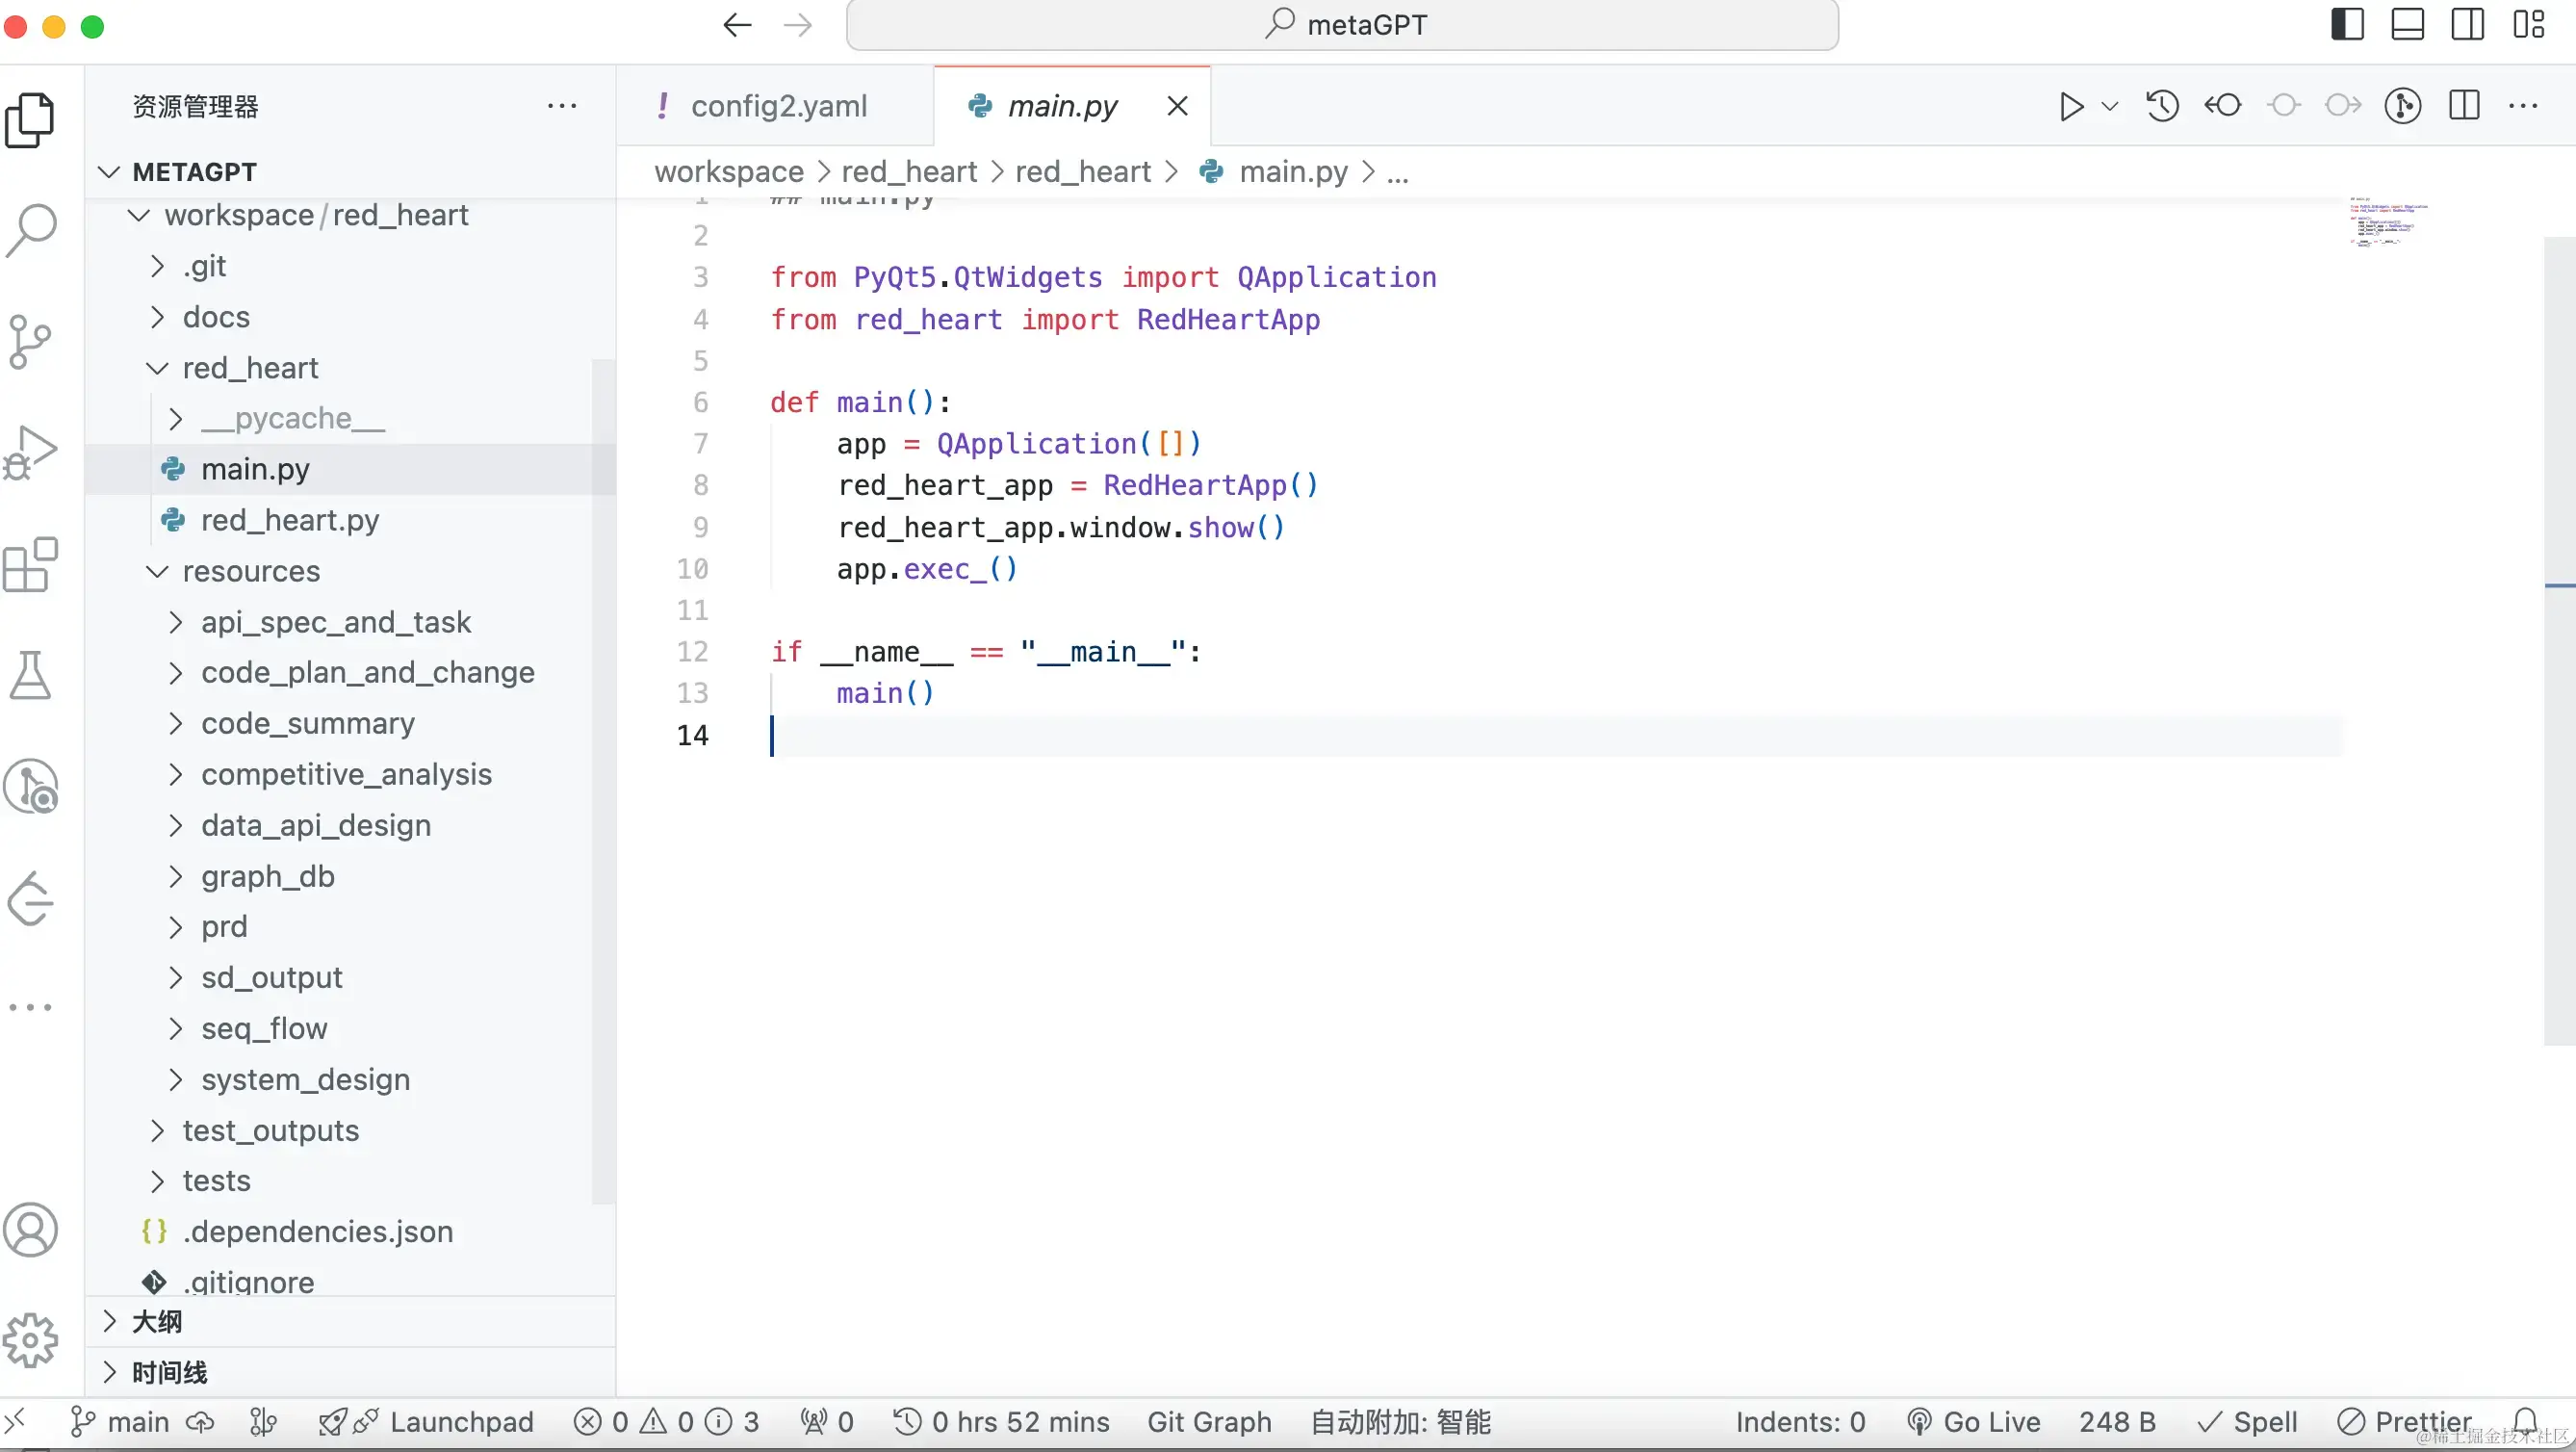This screenshot has height=1452, width=2576.
Task: Open the Source Control view
Action: pos(30,341)
